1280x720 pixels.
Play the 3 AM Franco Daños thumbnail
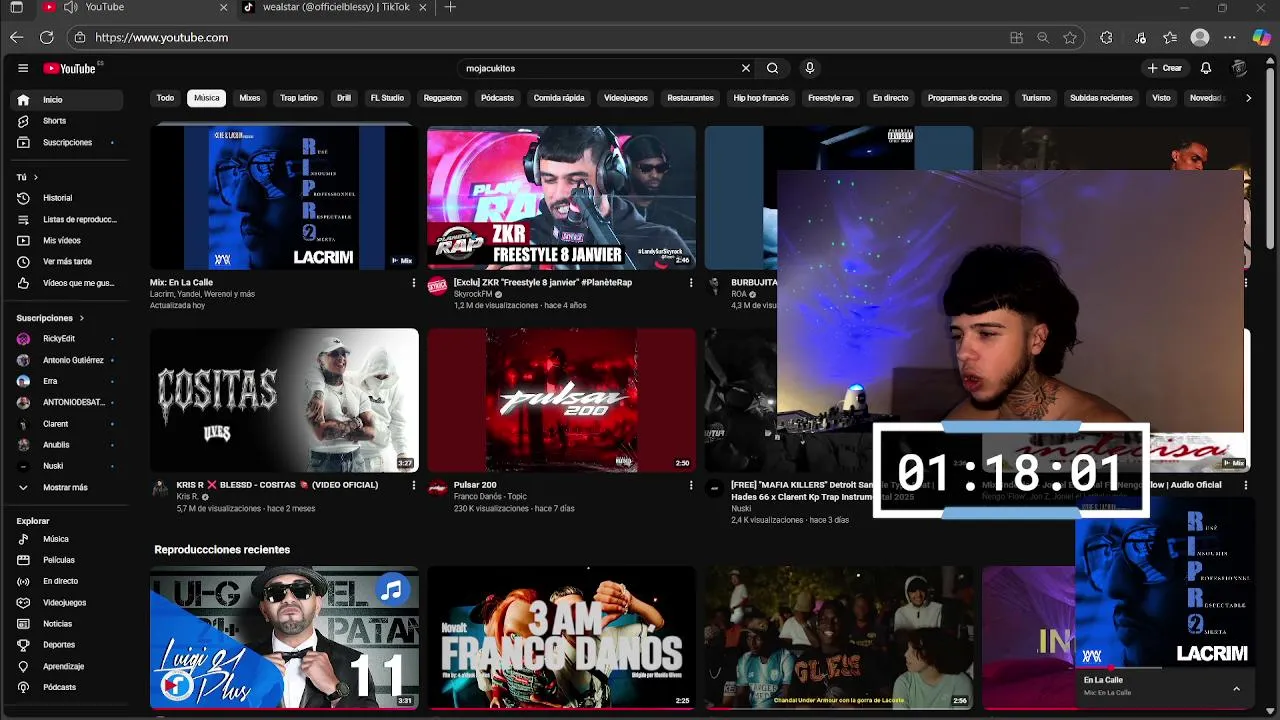click(x=561, y=637)
